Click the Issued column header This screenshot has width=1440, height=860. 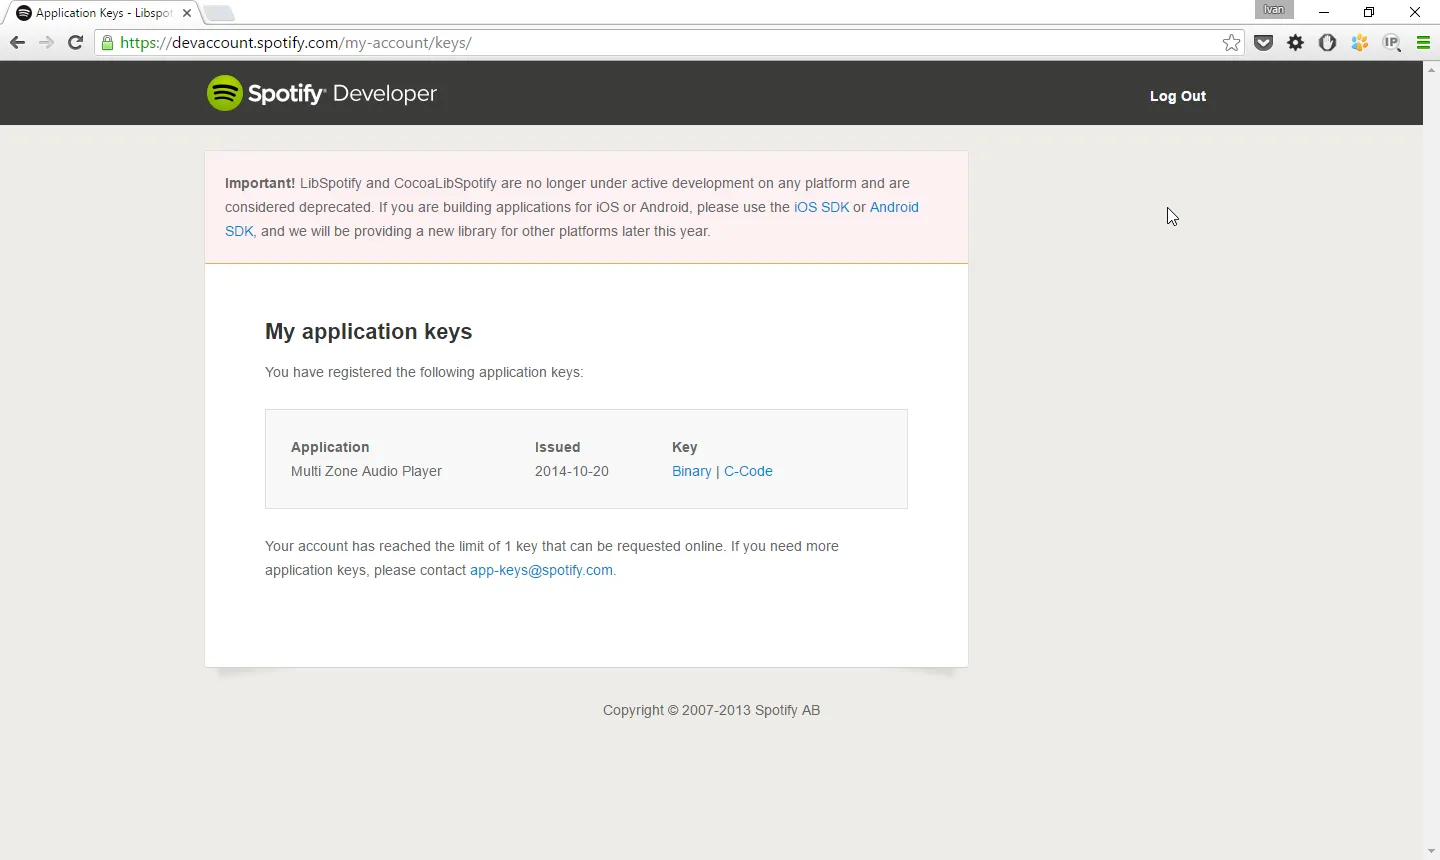[x=558, y=447]
